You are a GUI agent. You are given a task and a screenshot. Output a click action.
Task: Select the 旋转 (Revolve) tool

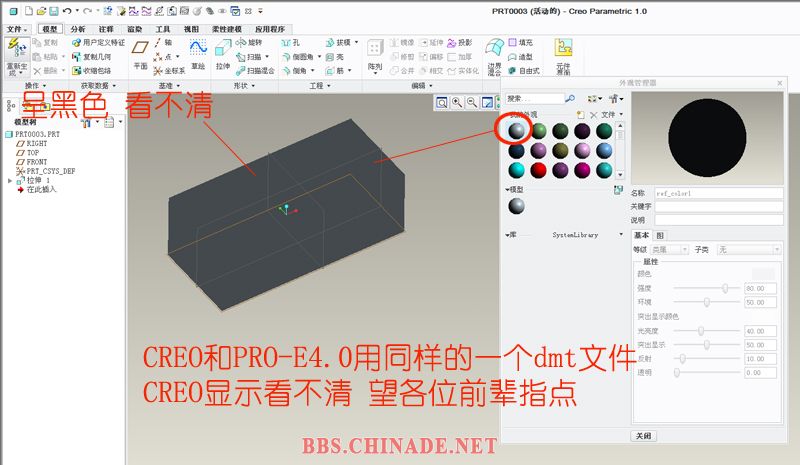[x=249, y=42]
